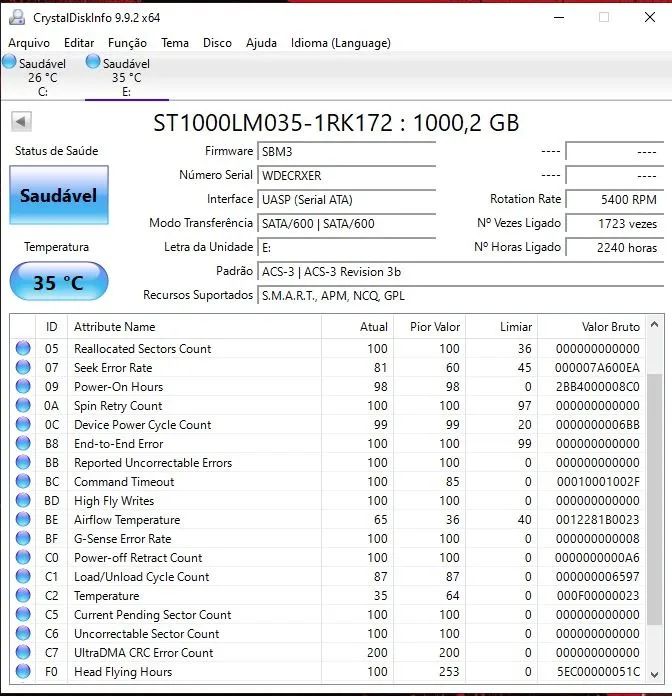Click the scrollbar down arrow
This screenshot has width=672, height=696.
pyautogui.click(x=654, y=674)
